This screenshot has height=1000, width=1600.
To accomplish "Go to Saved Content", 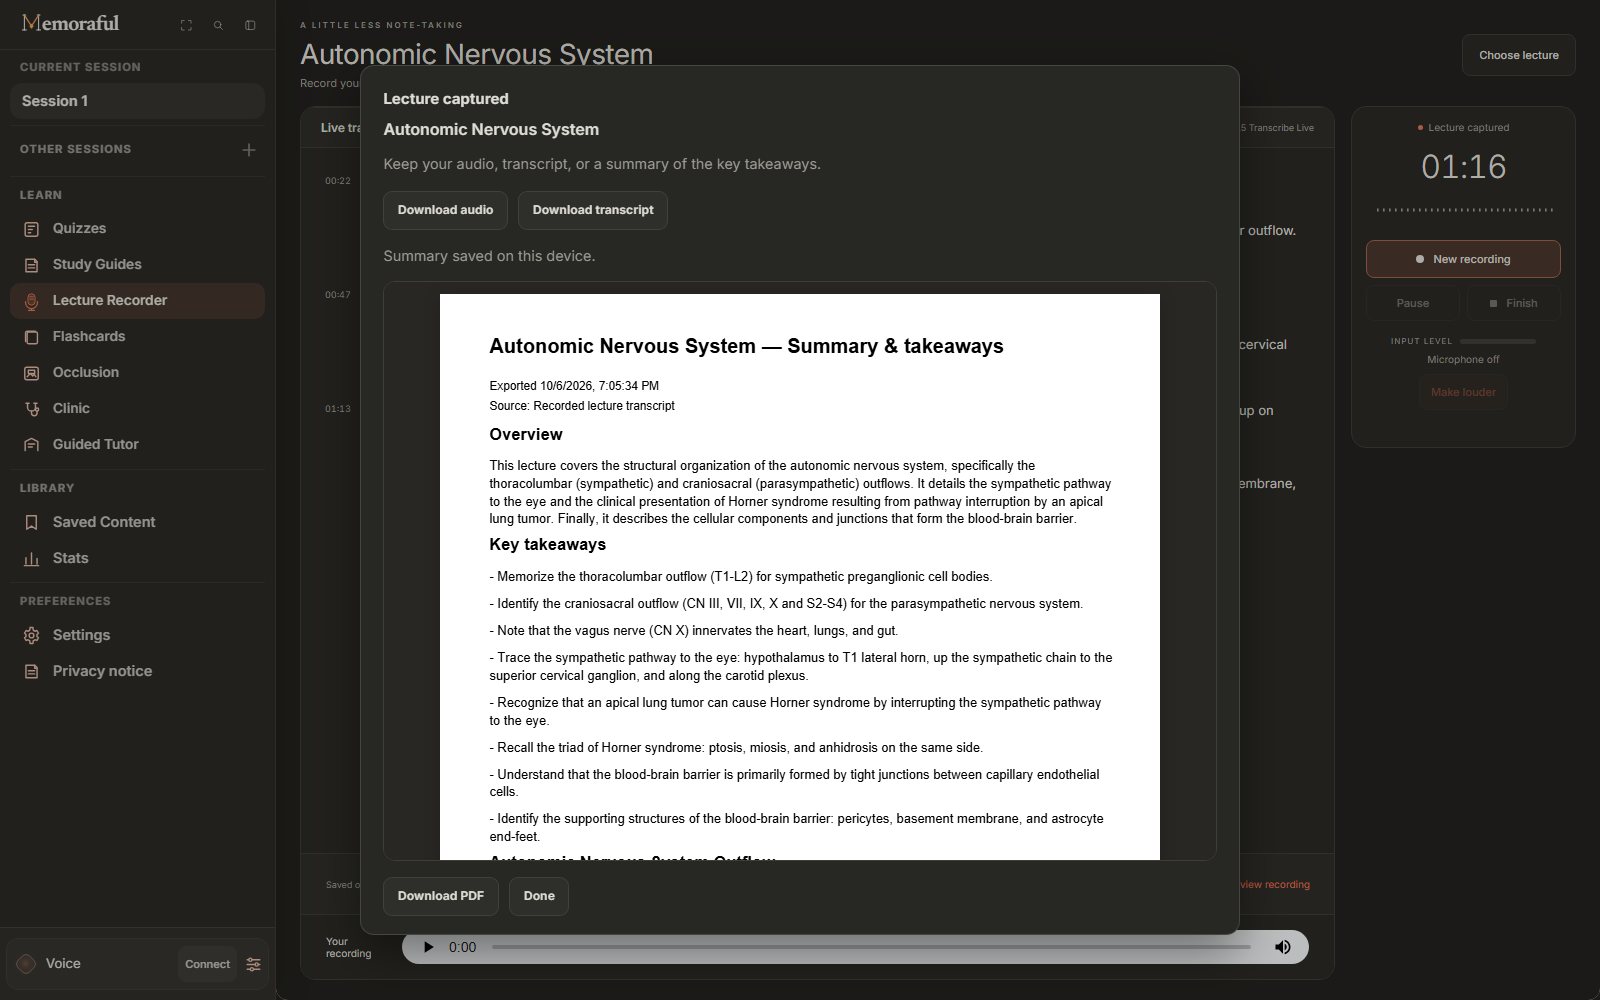I will click(x=137, y=523).
